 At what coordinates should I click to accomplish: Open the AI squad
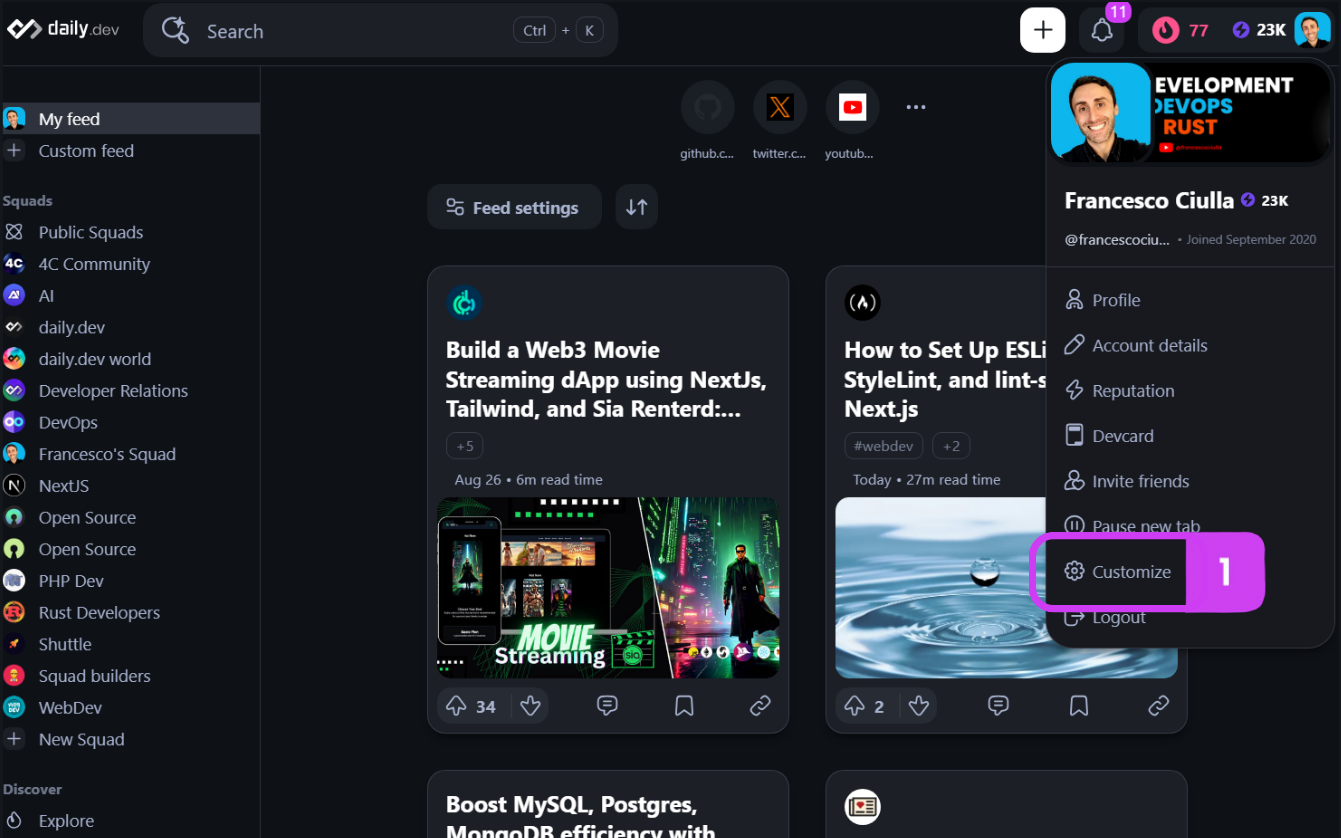coord(130,296)
